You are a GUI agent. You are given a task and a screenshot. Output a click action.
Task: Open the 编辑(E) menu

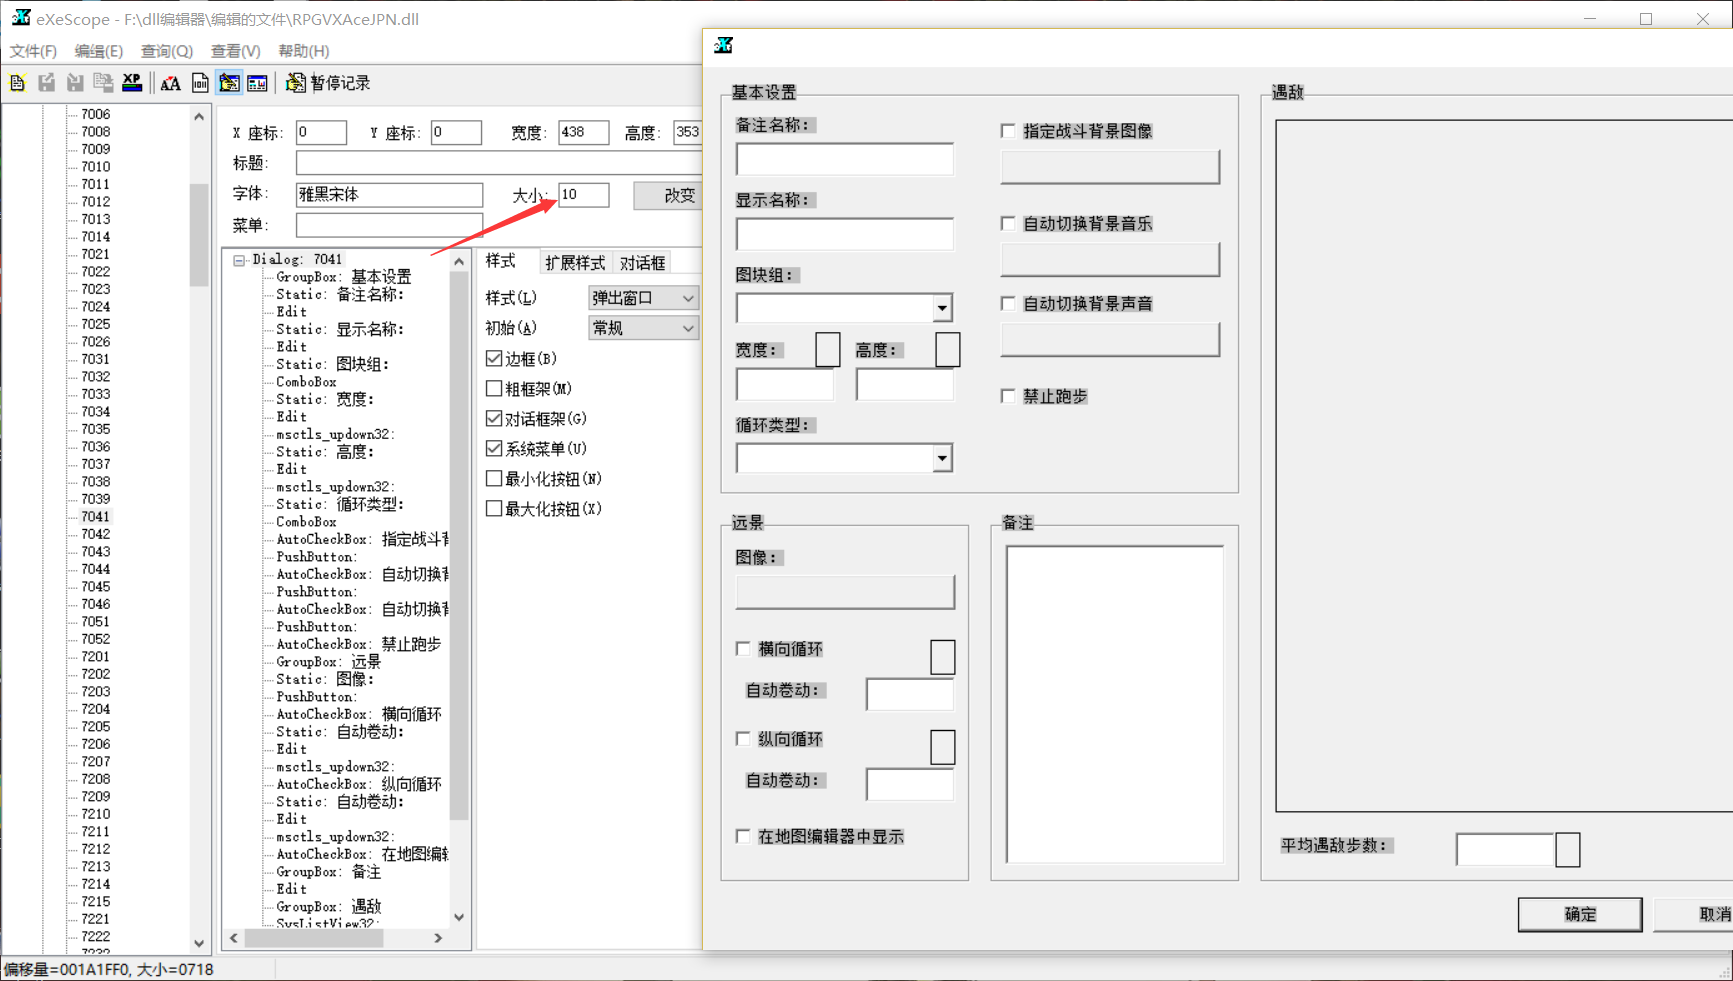pos(98,51)
